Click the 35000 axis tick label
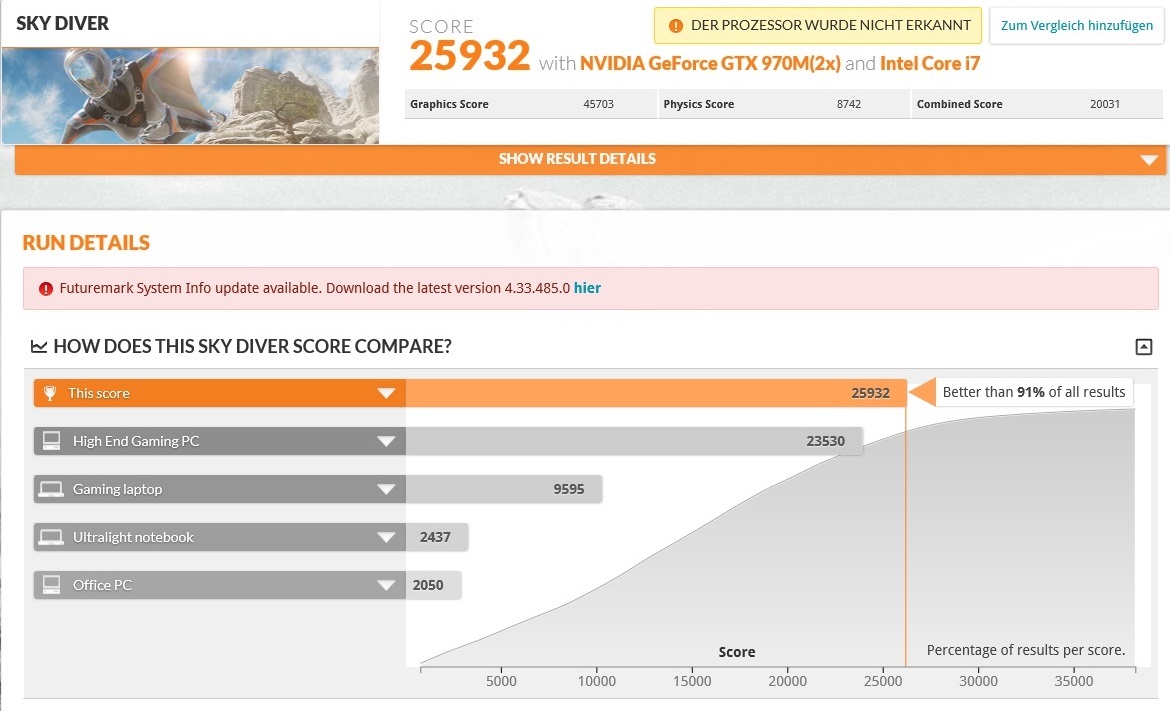 (1074, 681)
